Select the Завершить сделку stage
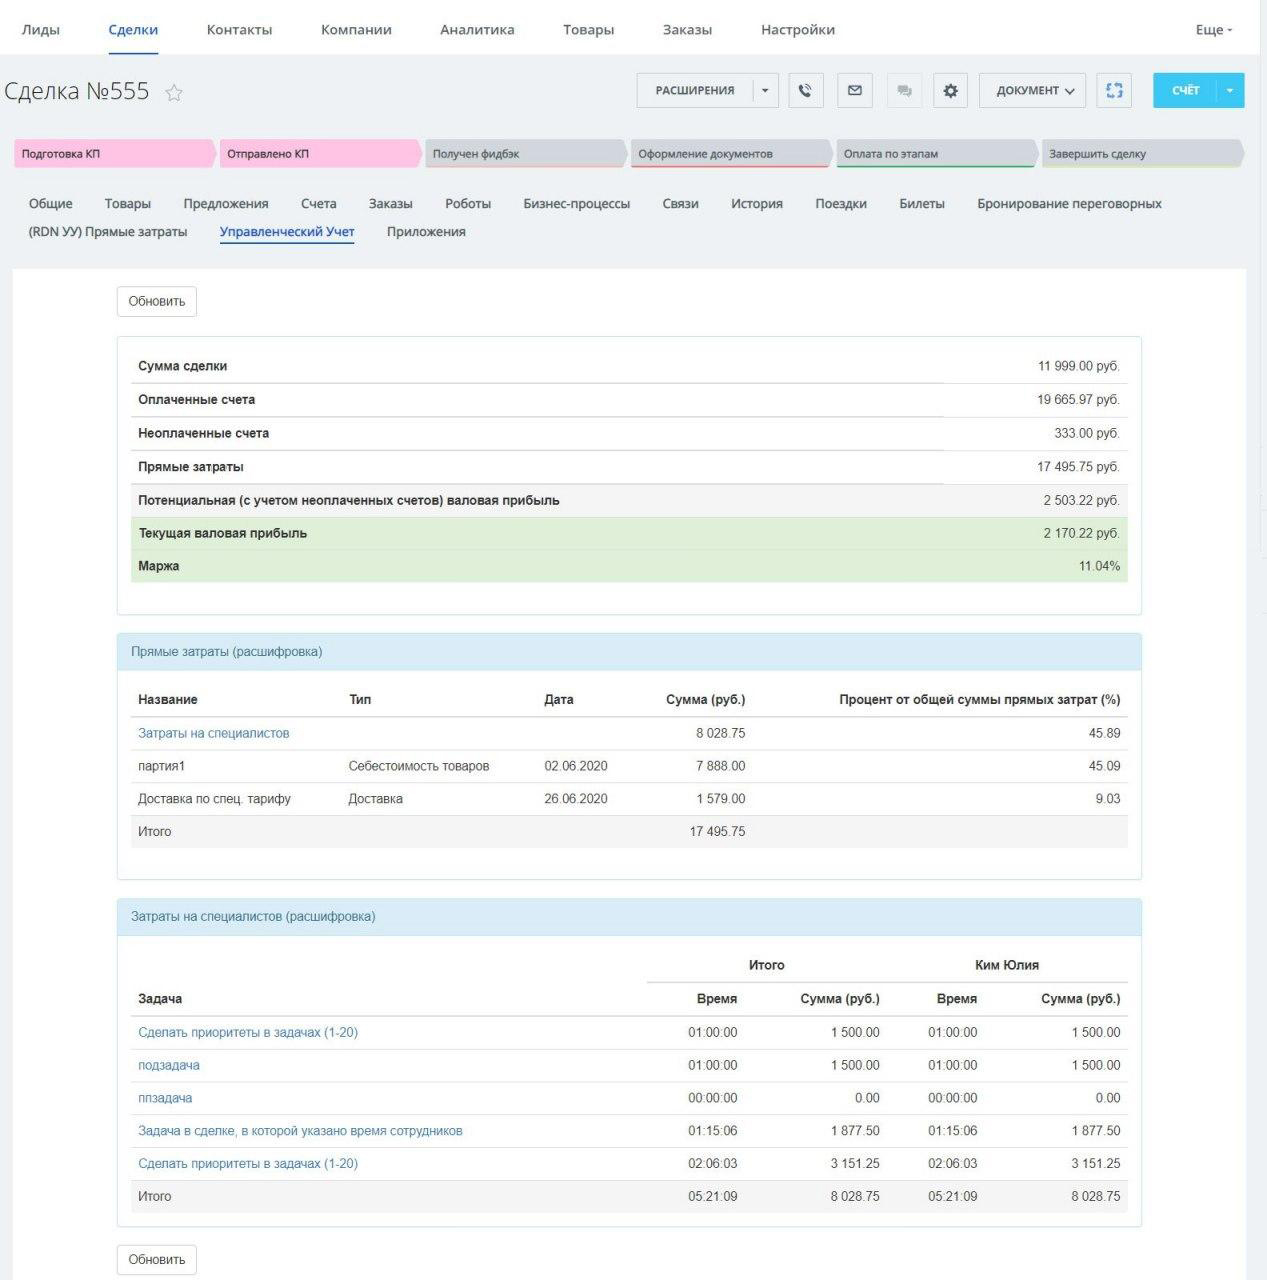This screenshot has width=1267, height=1280. coord(1138,154)
